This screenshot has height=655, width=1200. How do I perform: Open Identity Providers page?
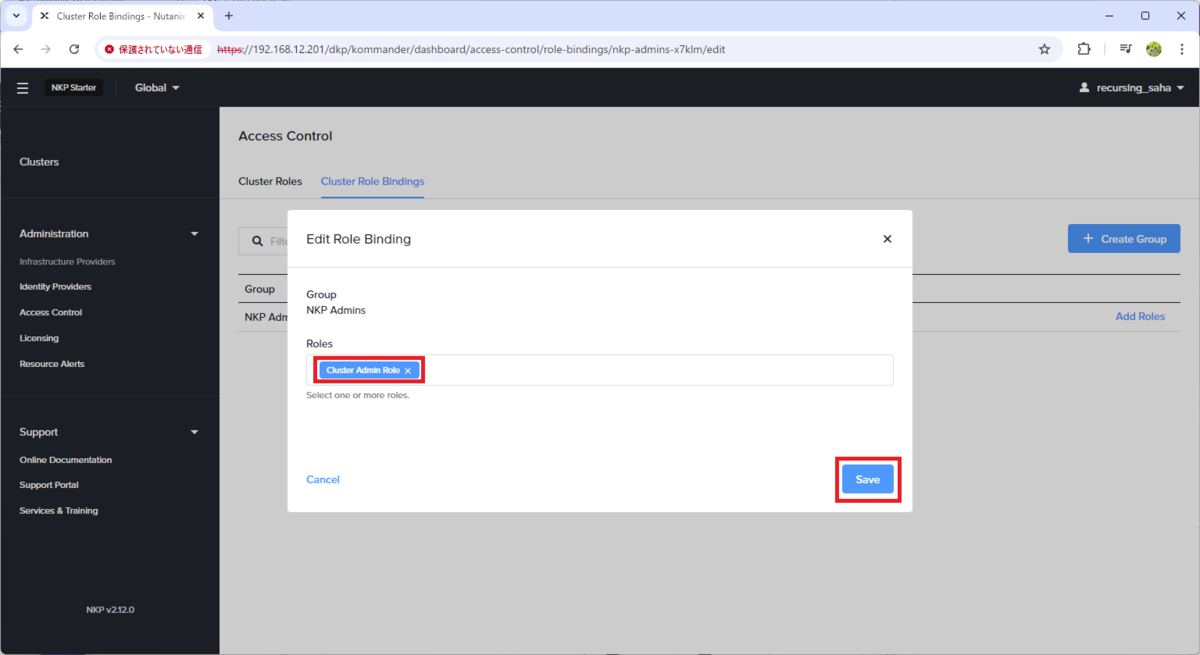[x=55, y=287]
